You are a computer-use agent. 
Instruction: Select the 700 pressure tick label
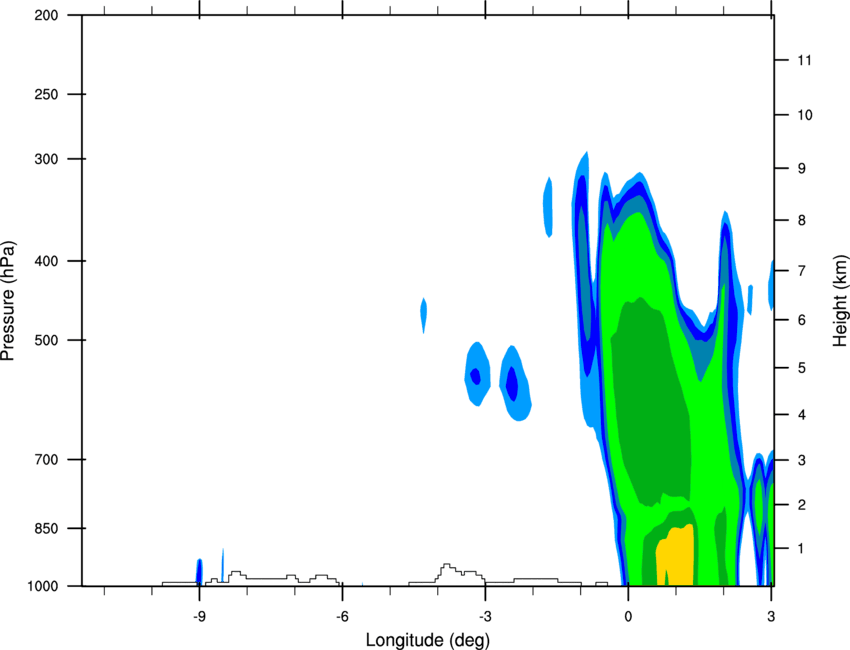click(46, 460)
